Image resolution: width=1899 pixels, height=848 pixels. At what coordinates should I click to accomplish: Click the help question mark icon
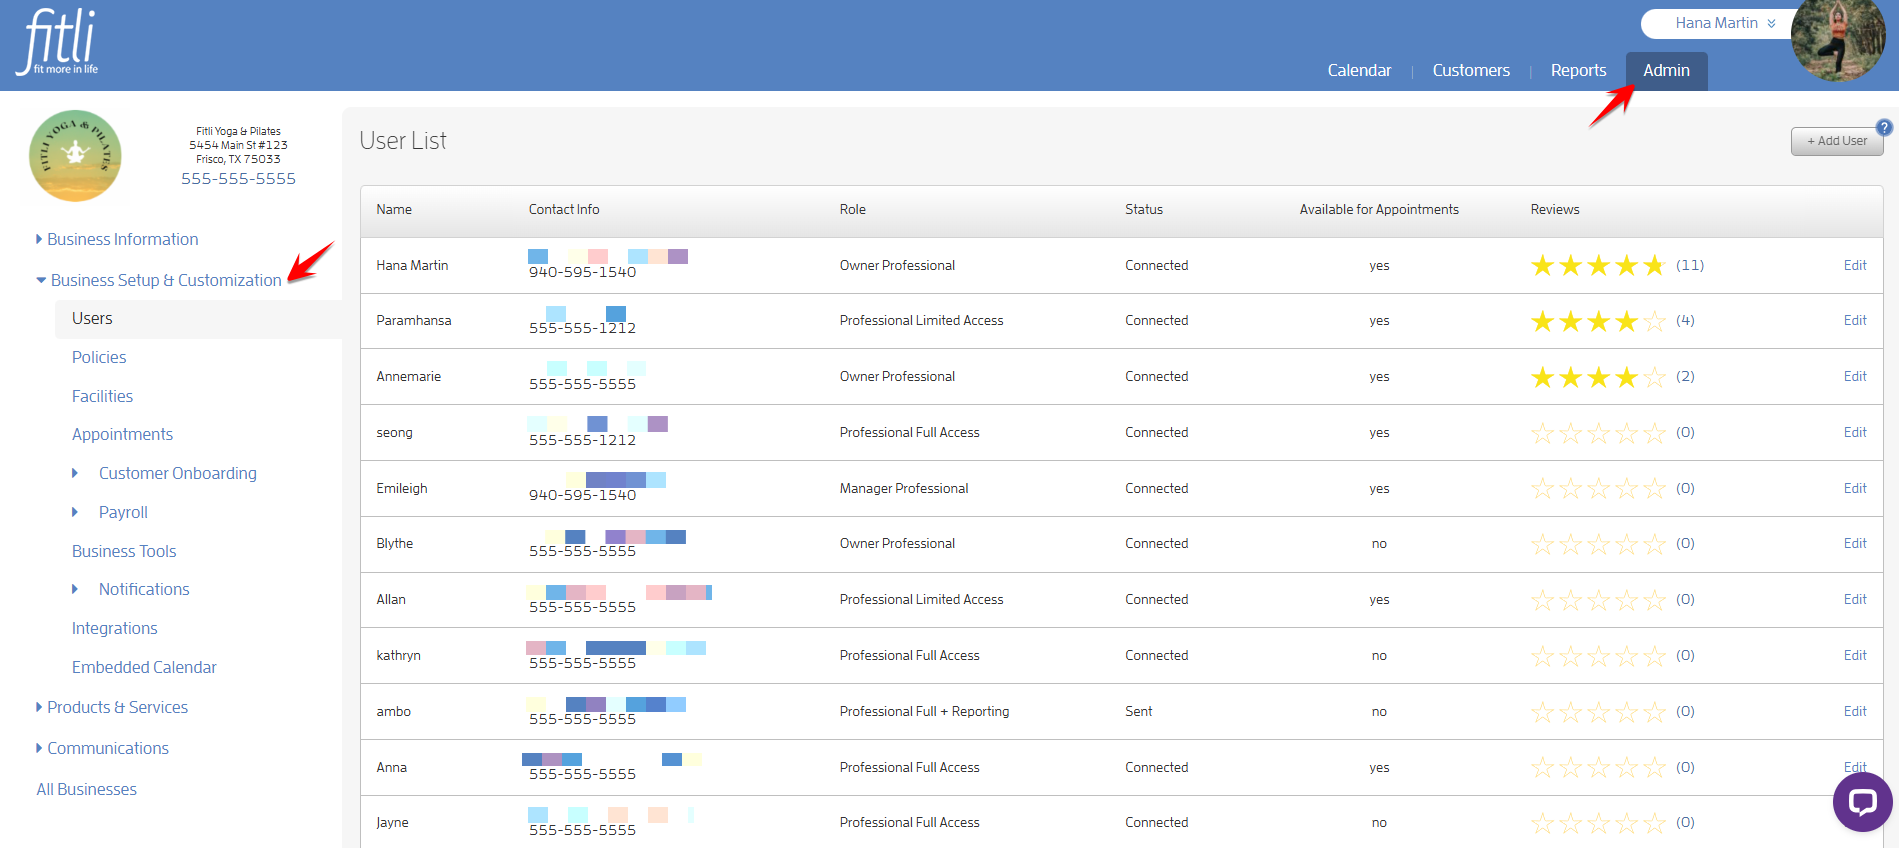[x=1884, y=127]
